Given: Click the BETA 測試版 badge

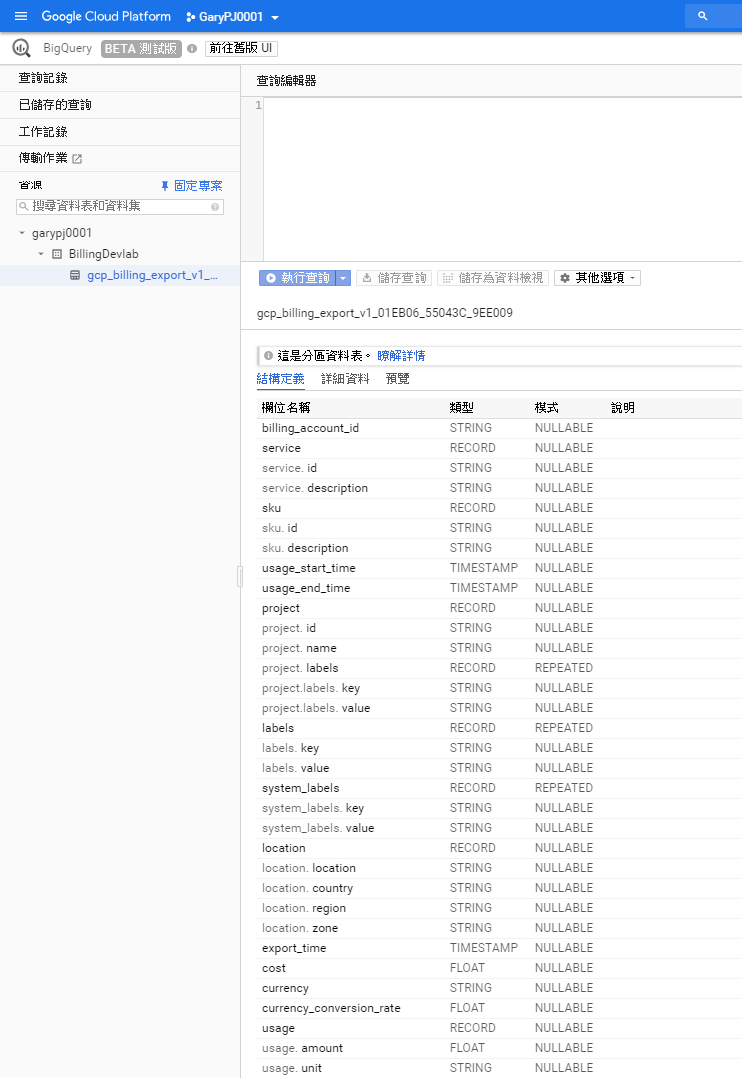Looking at the screenshot, I should pyautogui.click(x=142, y=49).
